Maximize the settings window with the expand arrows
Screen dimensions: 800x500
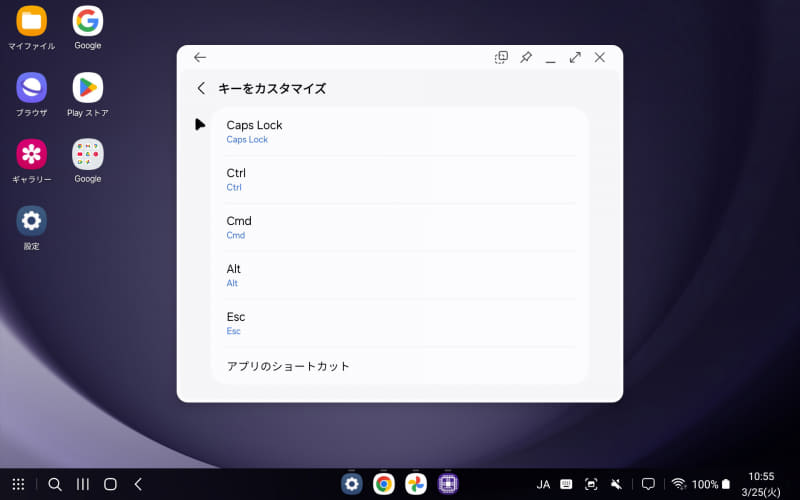click(x=575, y=58)
